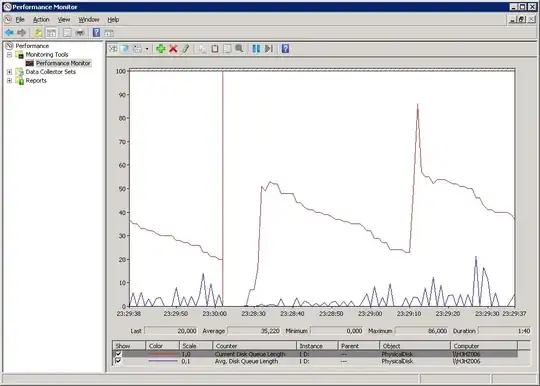Screen dimensions: 540x386
Task: Click the Highlight pencil icon
Action: pyautogui.click(x=186, y=49)
